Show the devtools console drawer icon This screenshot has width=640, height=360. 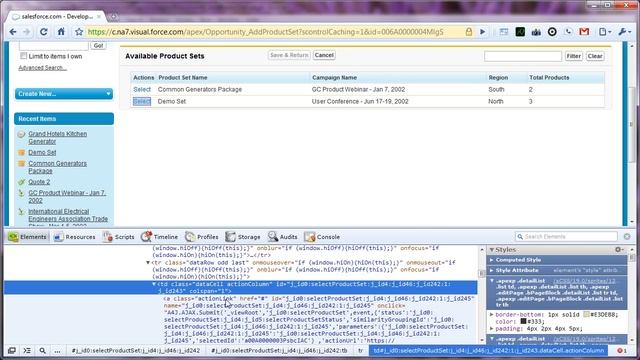27,350
